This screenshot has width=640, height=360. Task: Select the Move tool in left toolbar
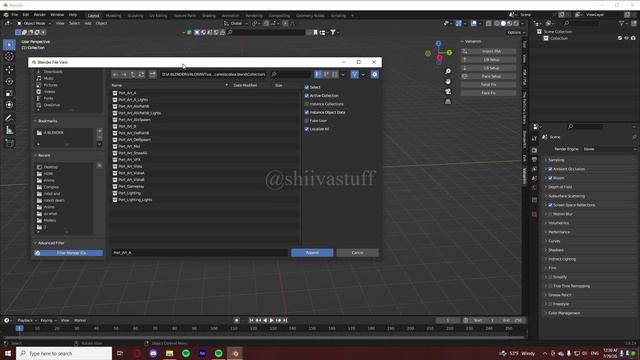[x=9, y=69]
